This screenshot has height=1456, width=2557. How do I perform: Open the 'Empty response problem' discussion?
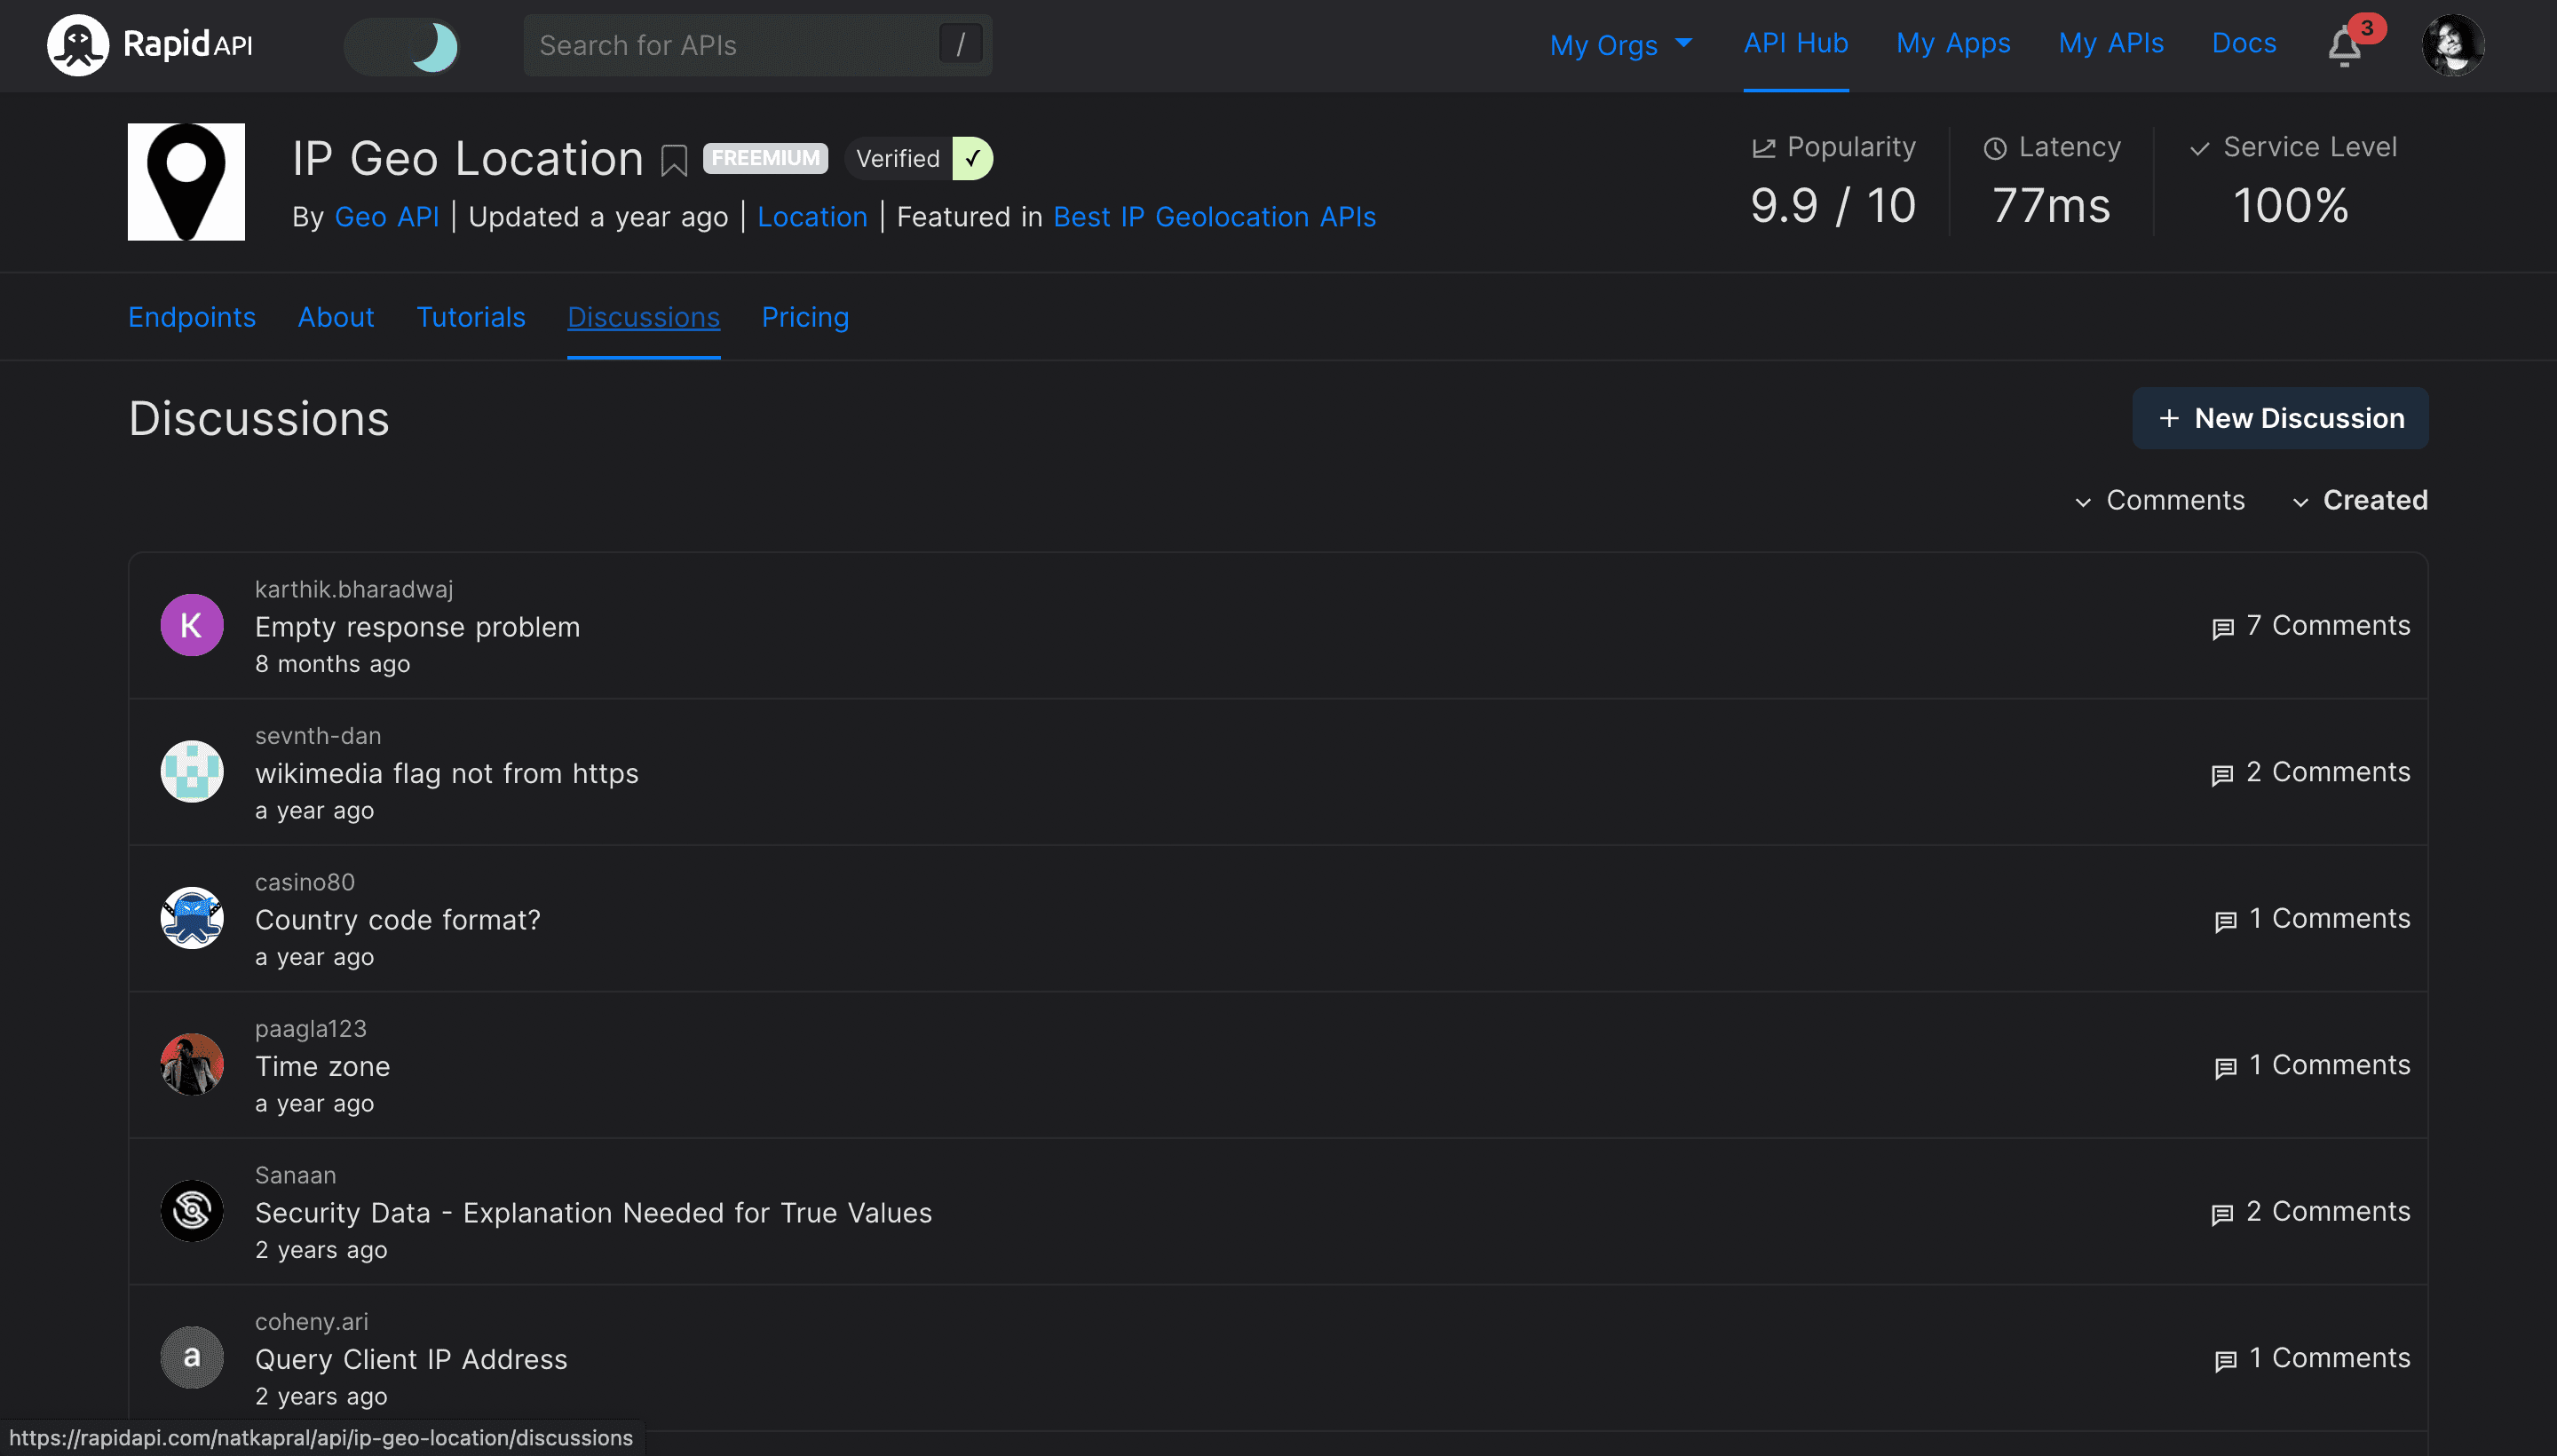click(417, 627)
